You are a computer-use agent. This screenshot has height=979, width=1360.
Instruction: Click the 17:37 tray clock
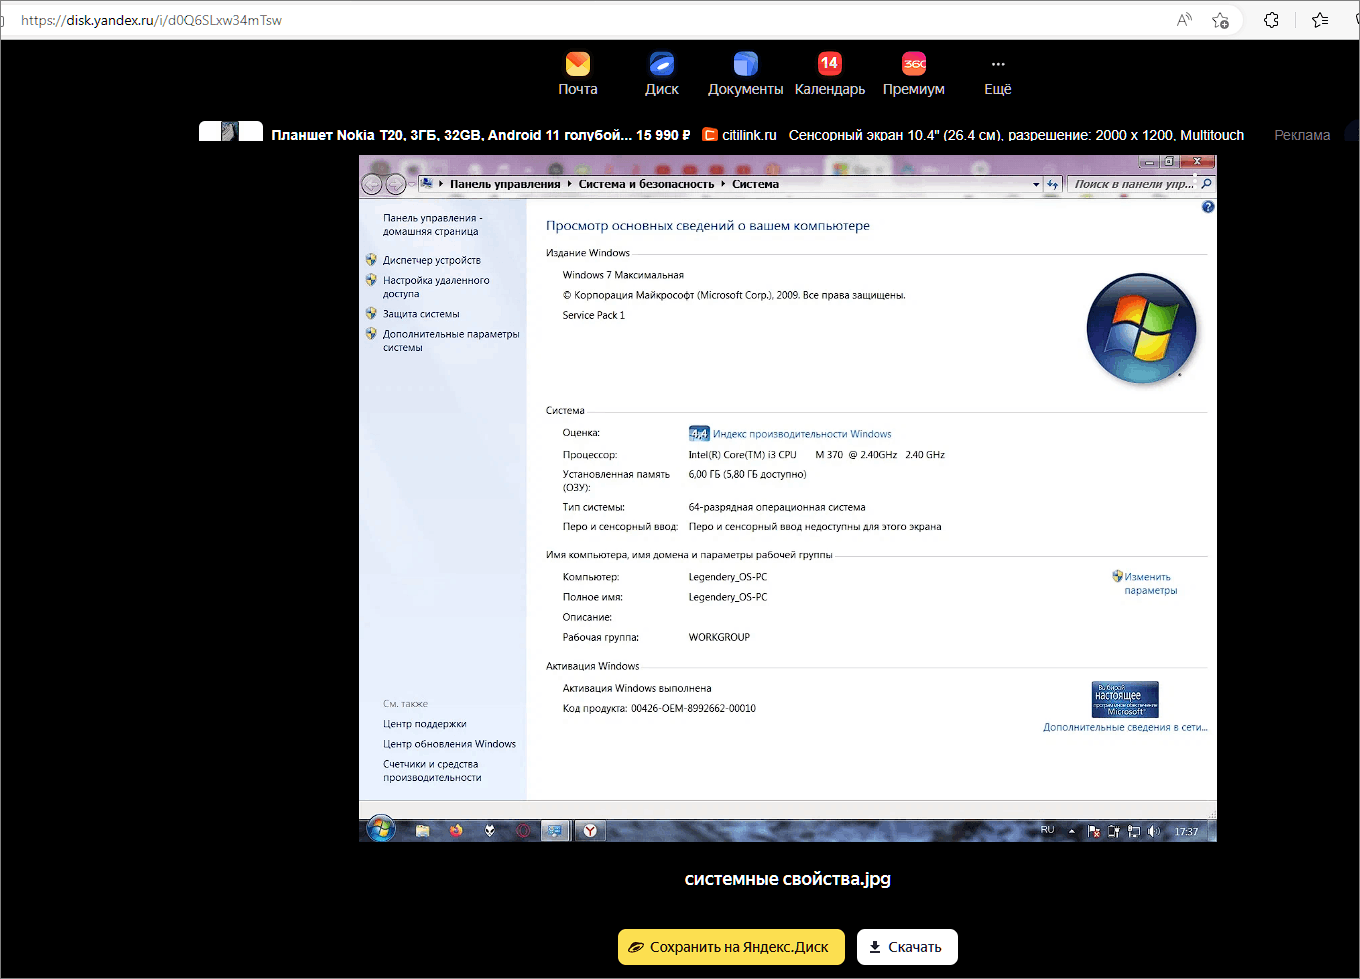(1186, 831)
